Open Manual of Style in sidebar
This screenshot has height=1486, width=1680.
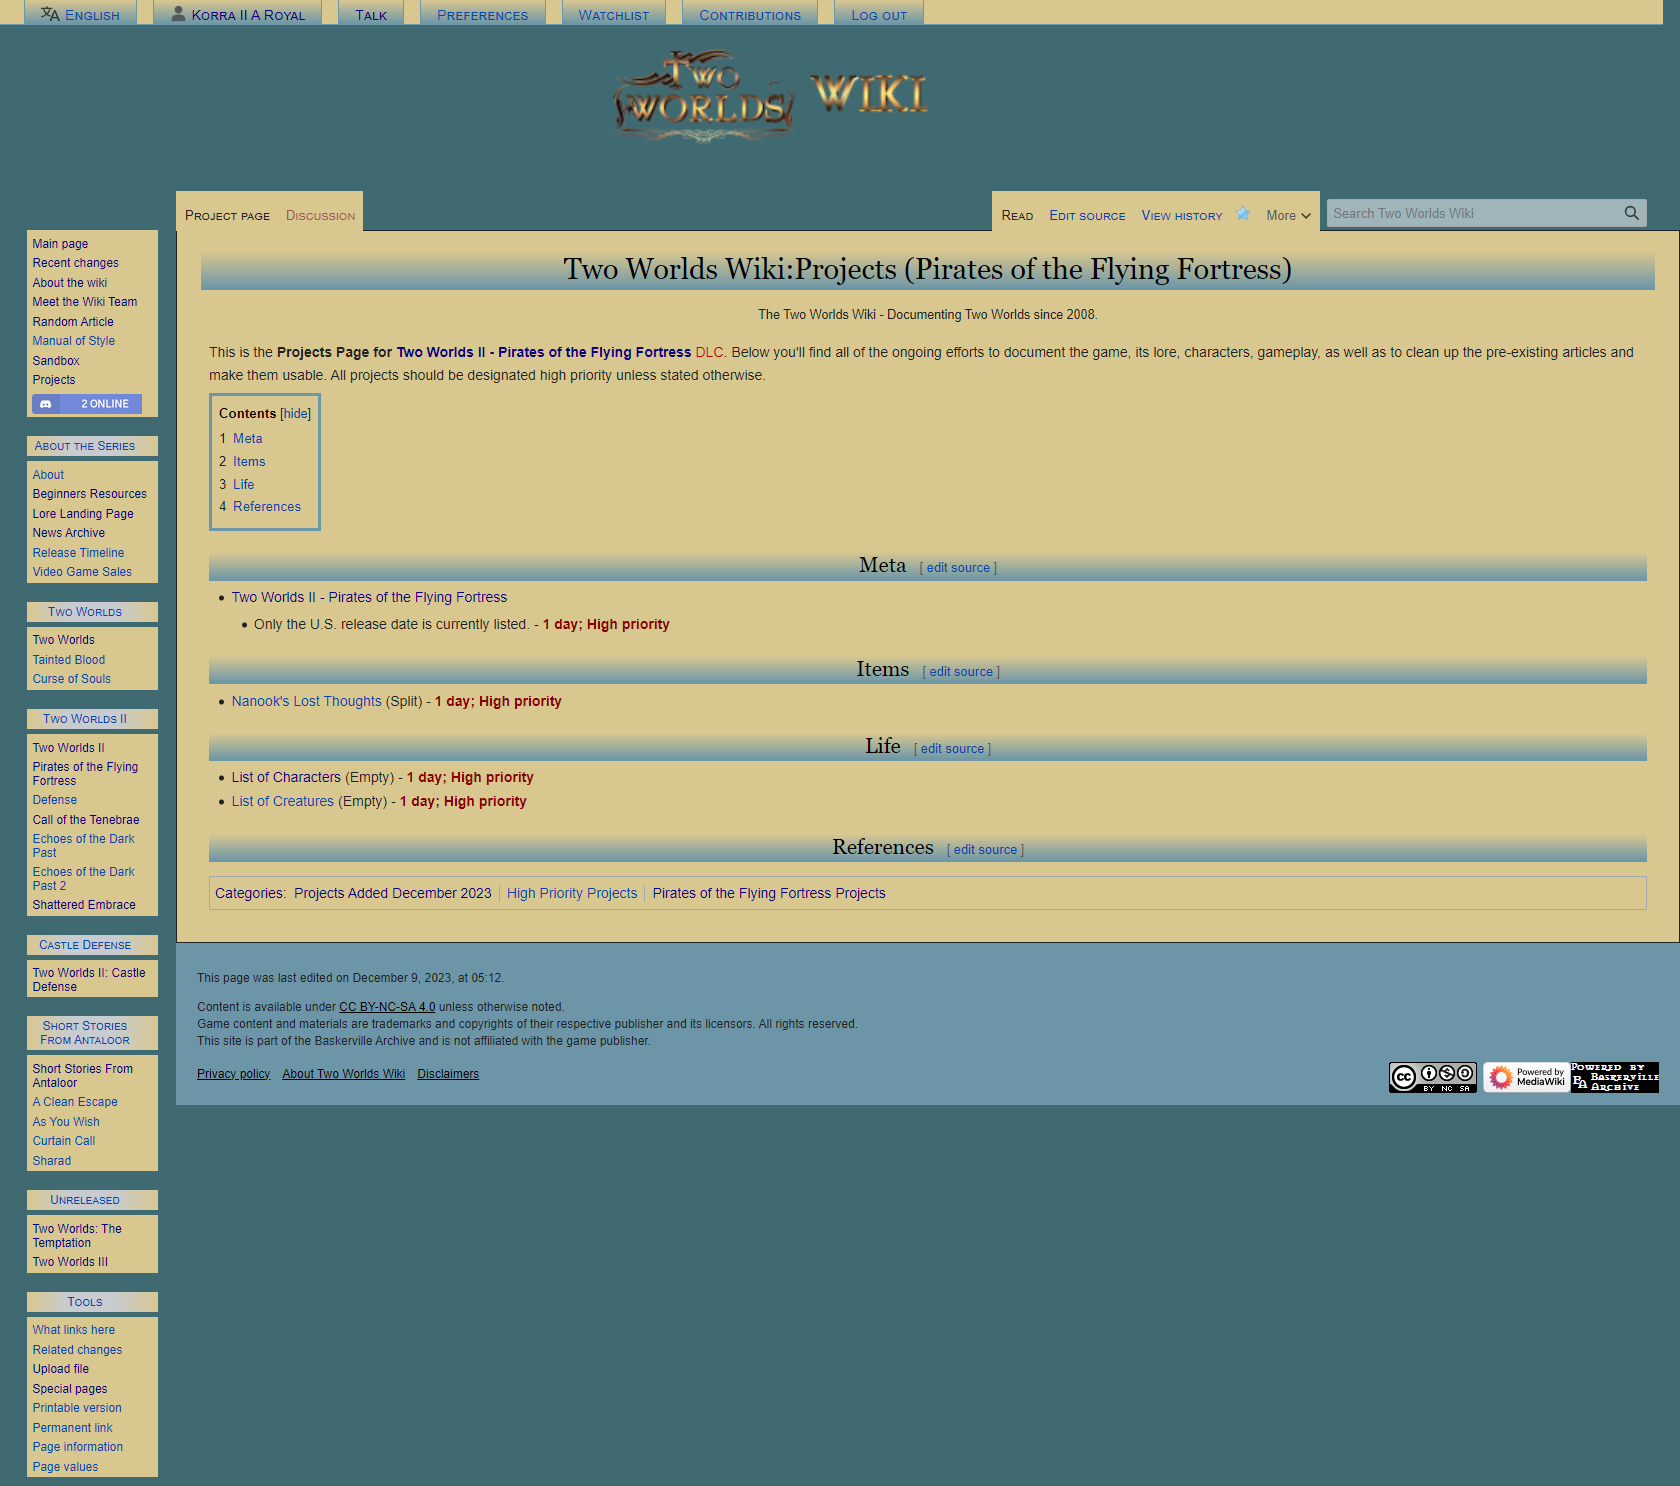click(73, 341)
